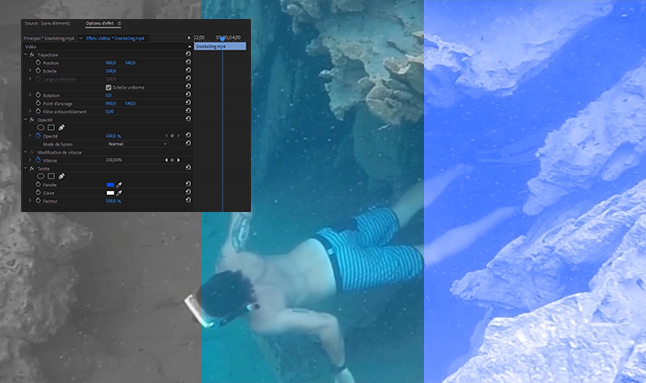Expand the Filtre antiscintillement parameter
This screenshot has width=646, height=383.
click(x=30, y=111)
